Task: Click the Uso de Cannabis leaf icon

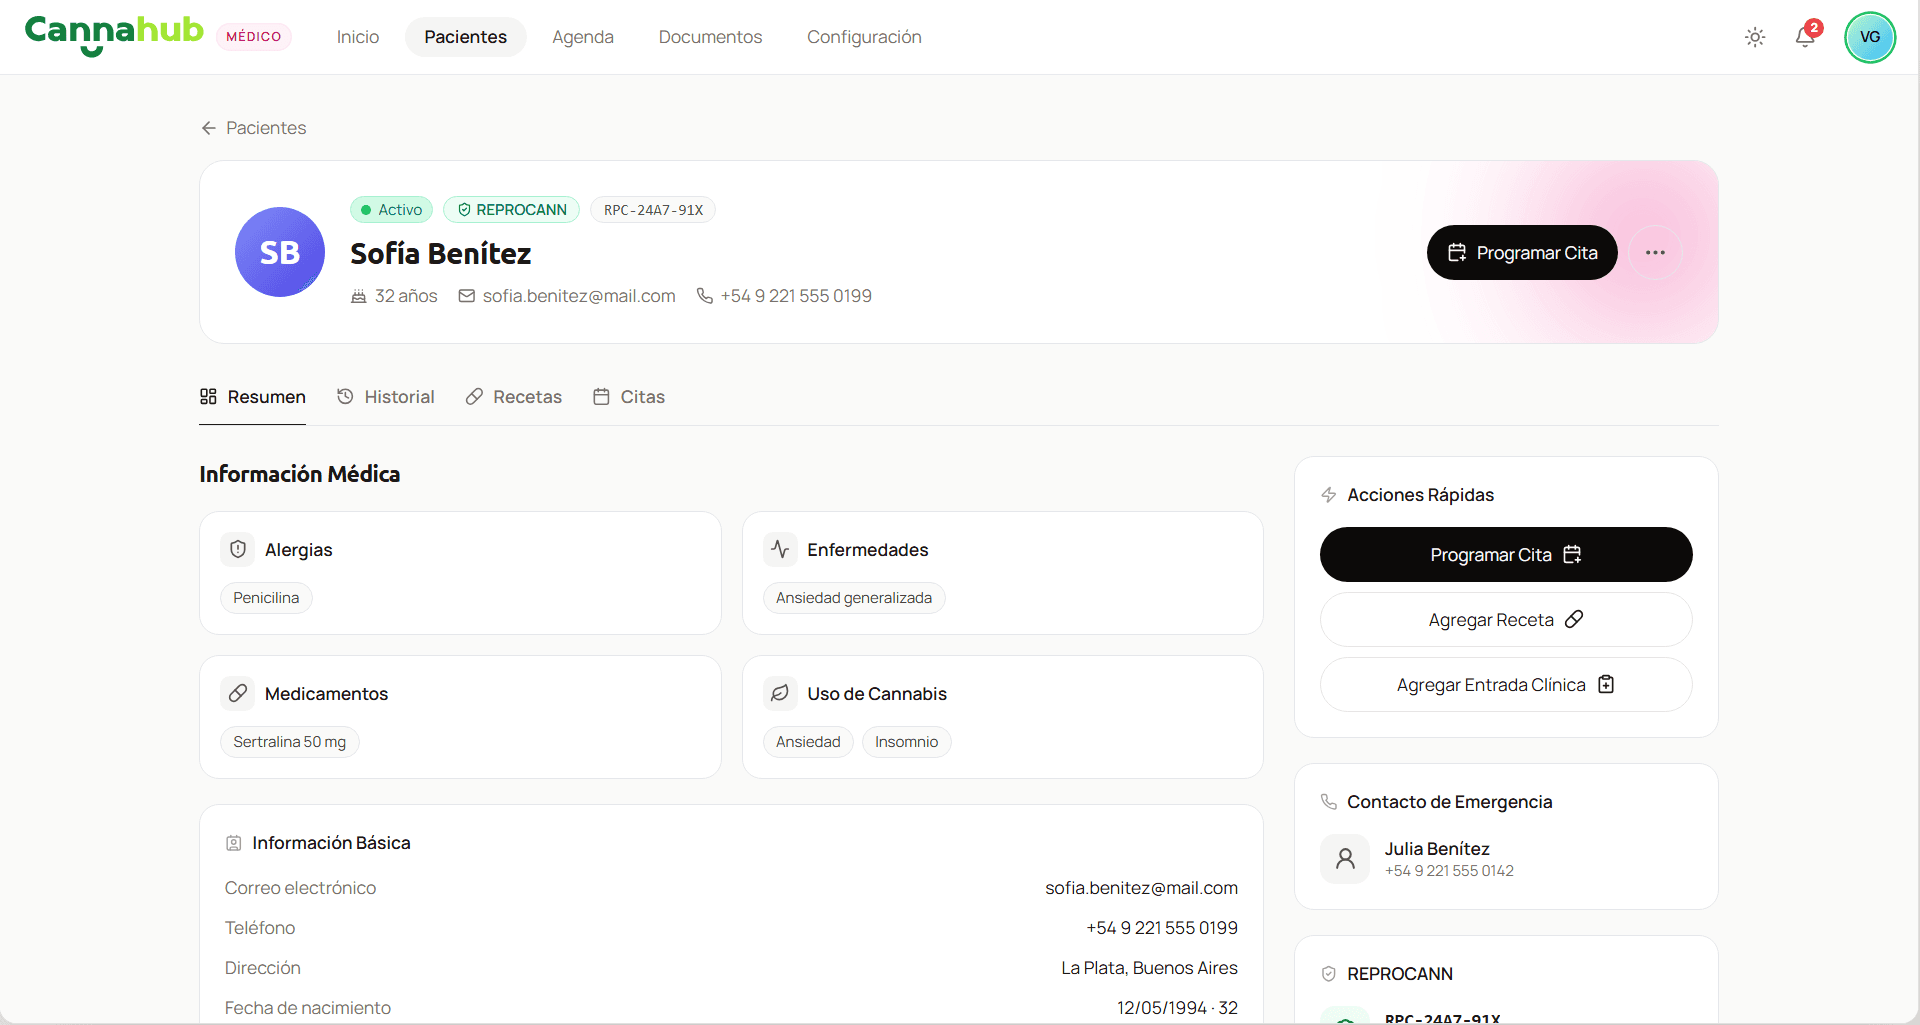Action: coord(780,693)
